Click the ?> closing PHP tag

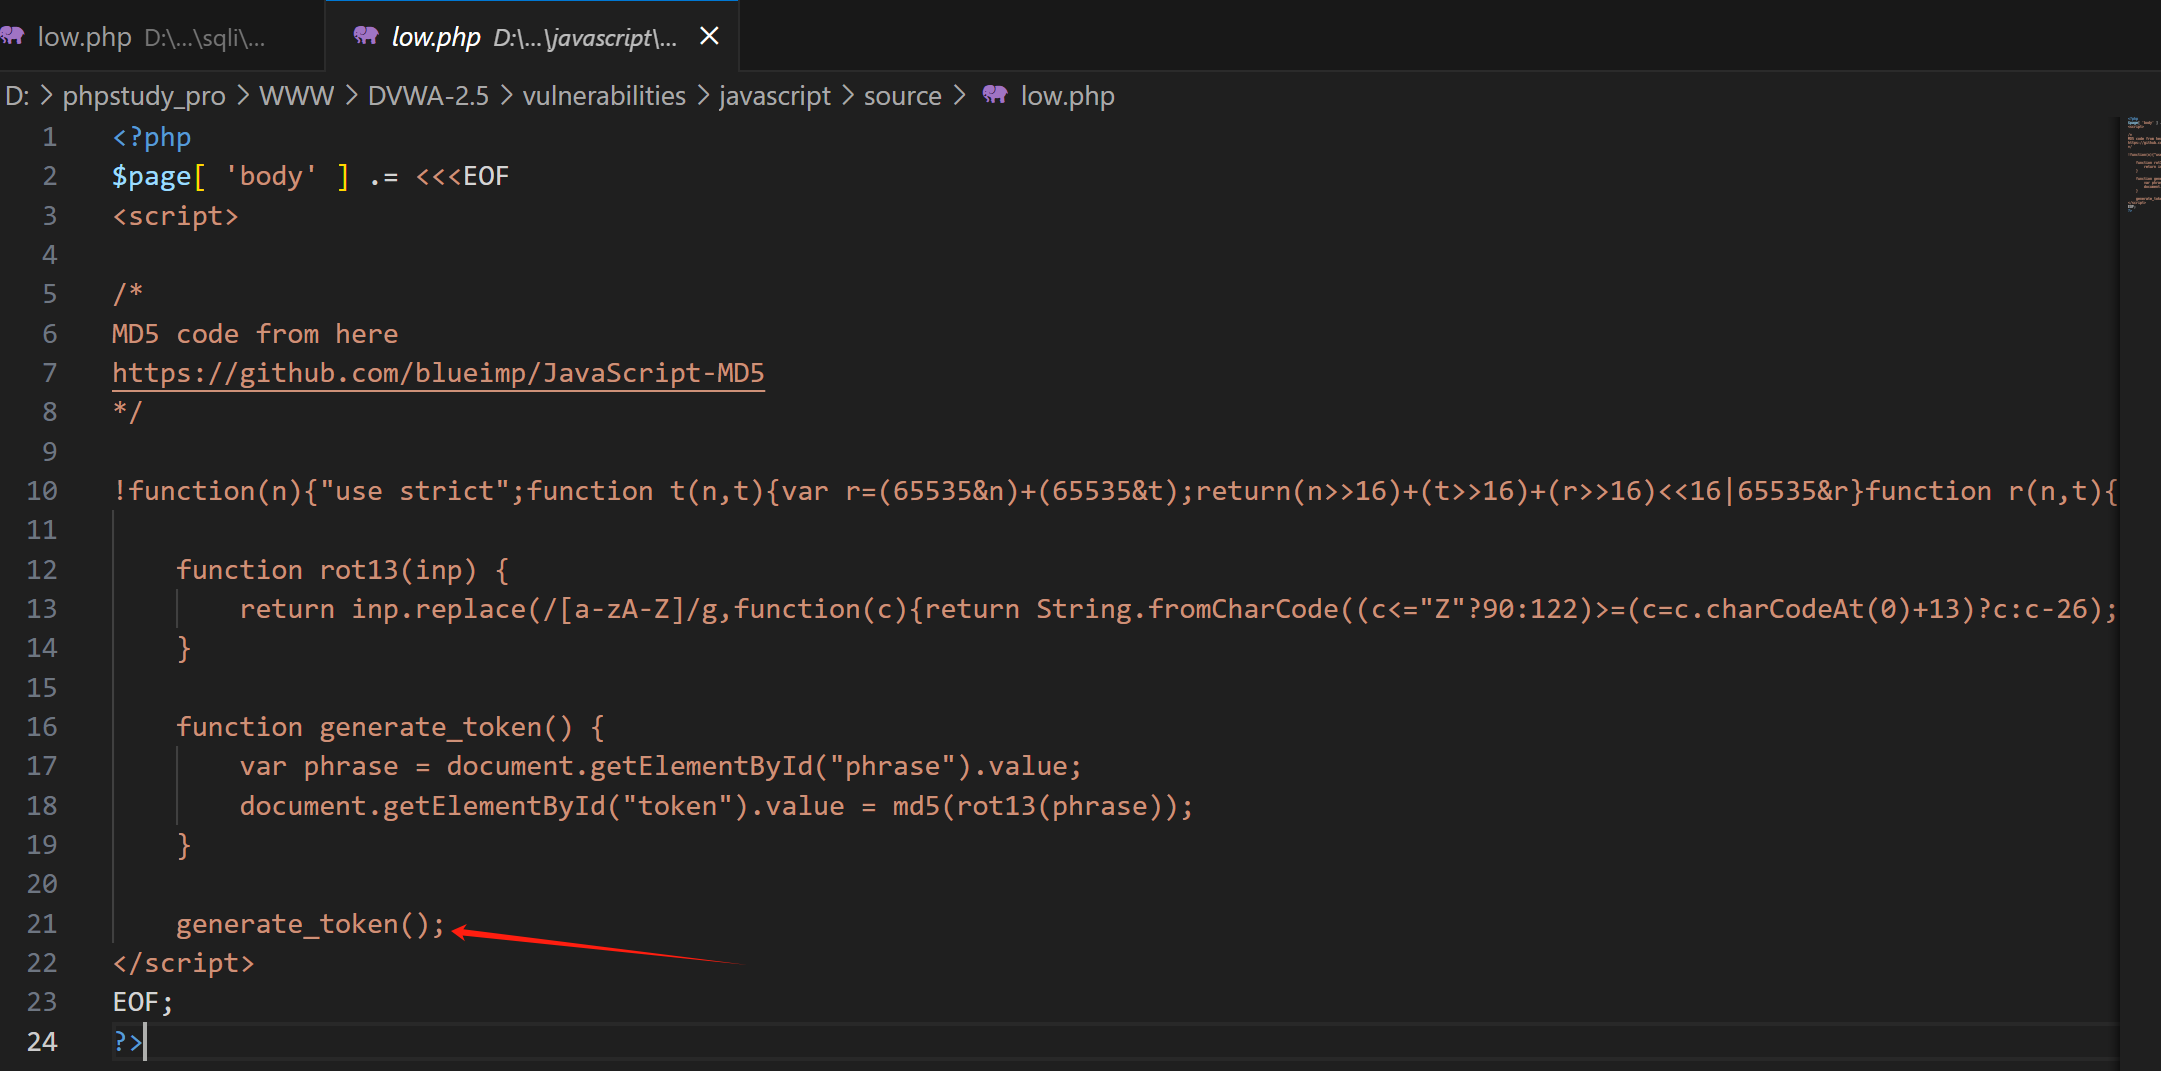[x=128, y=1042]
